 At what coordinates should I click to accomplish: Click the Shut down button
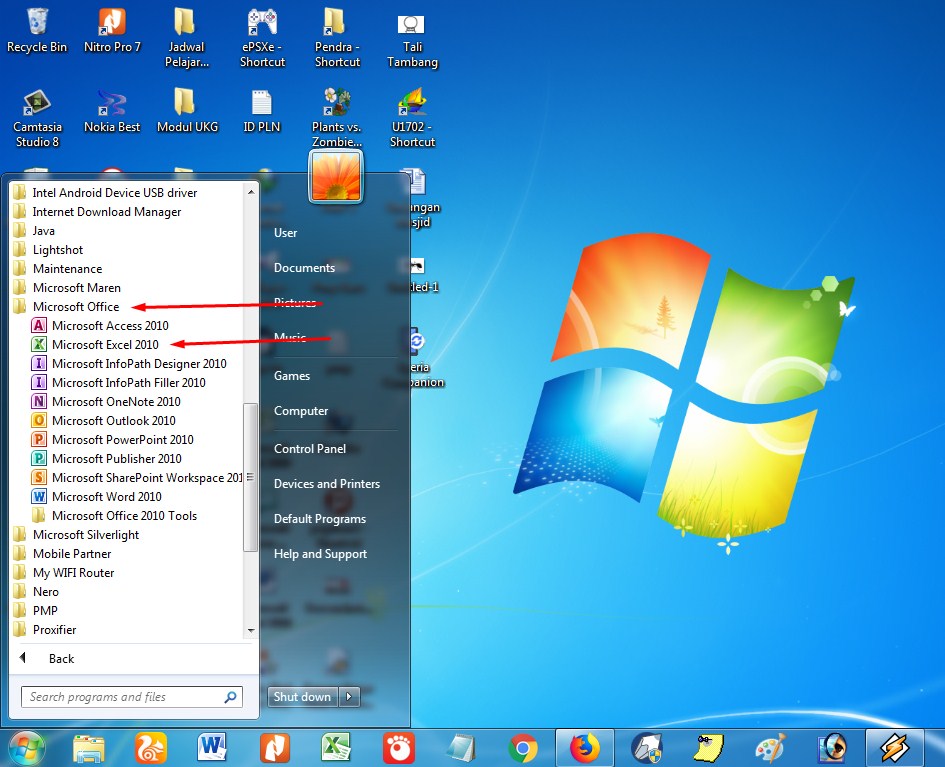(302, 697)
